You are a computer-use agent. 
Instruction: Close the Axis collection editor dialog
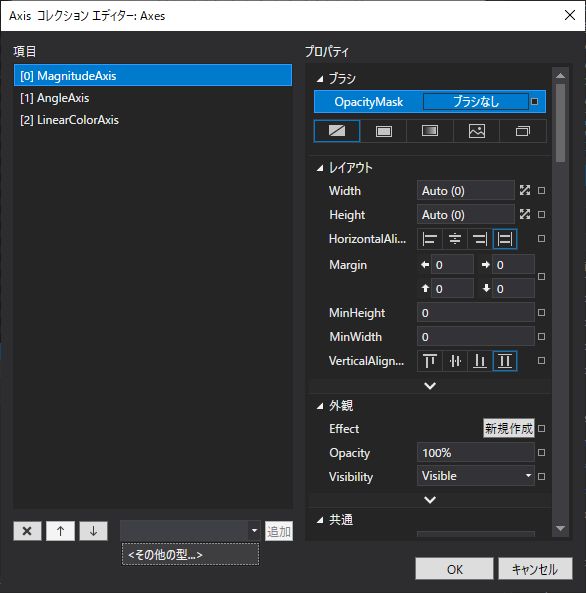click(570, 16)
